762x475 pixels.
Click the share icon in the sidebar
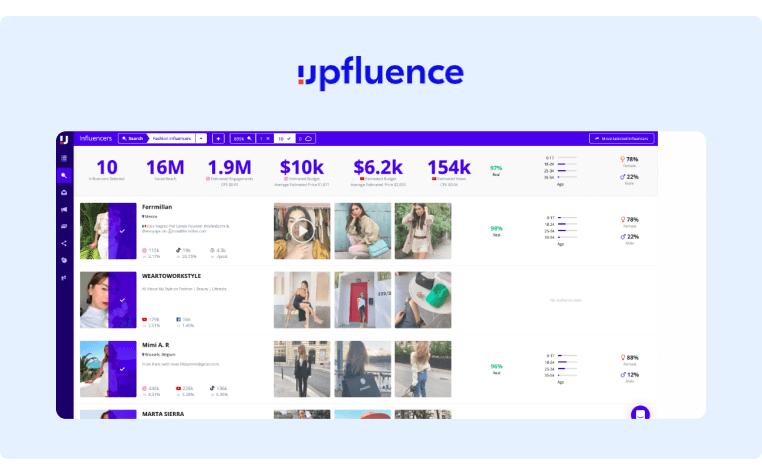(64, 244)
